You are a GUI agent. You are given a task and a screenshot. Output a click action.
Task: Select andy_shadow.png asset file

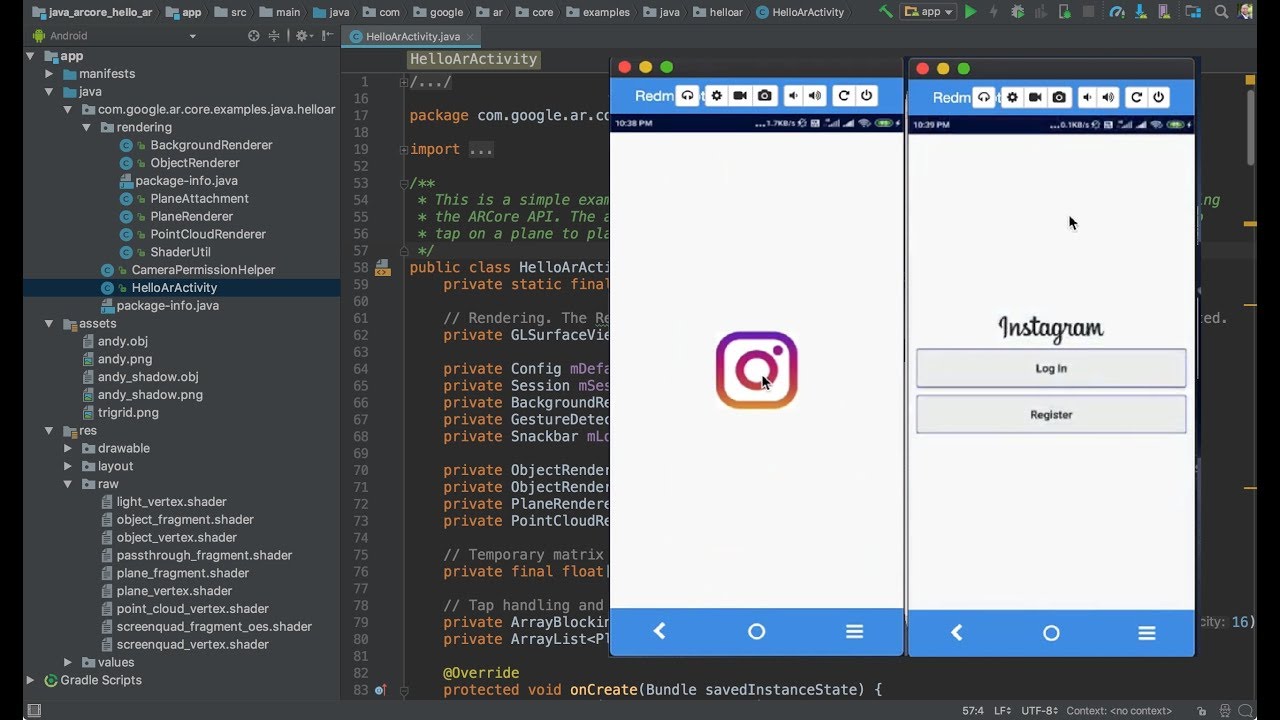[150, 395]
